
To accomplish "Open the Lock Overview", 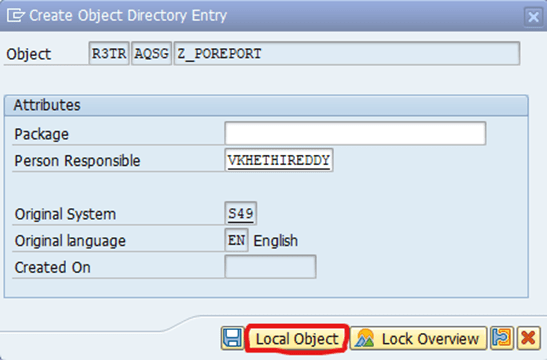I will coord(418,338).
